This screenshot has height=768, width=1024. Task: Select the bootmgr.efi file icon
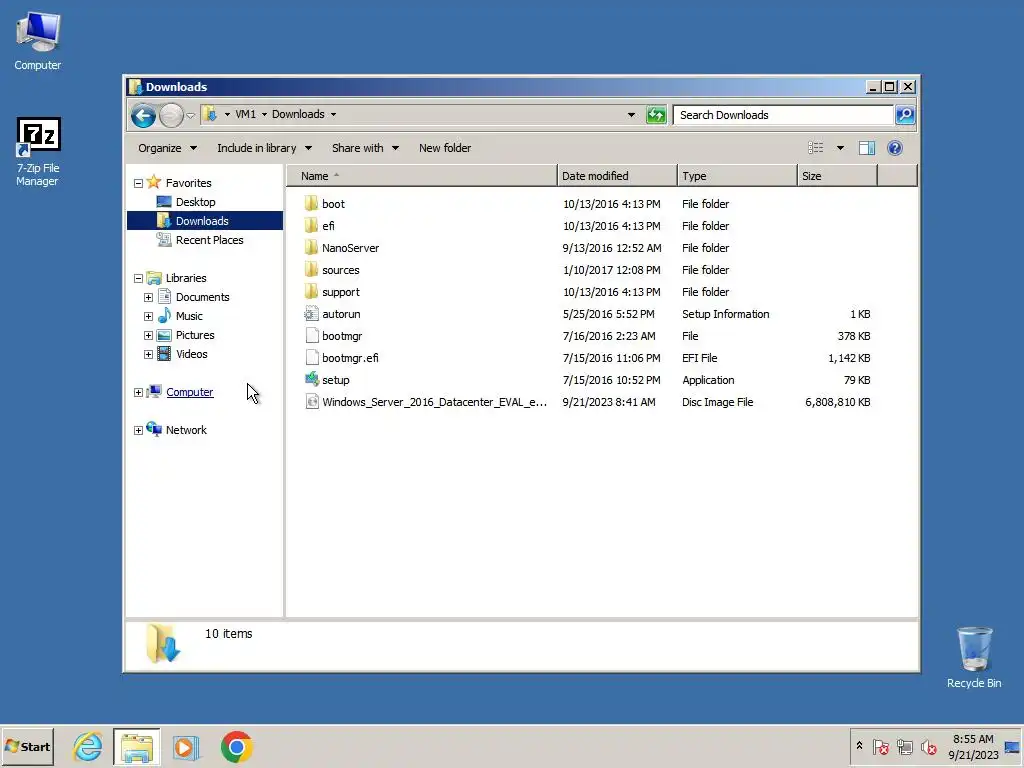[x=312, y=358]
